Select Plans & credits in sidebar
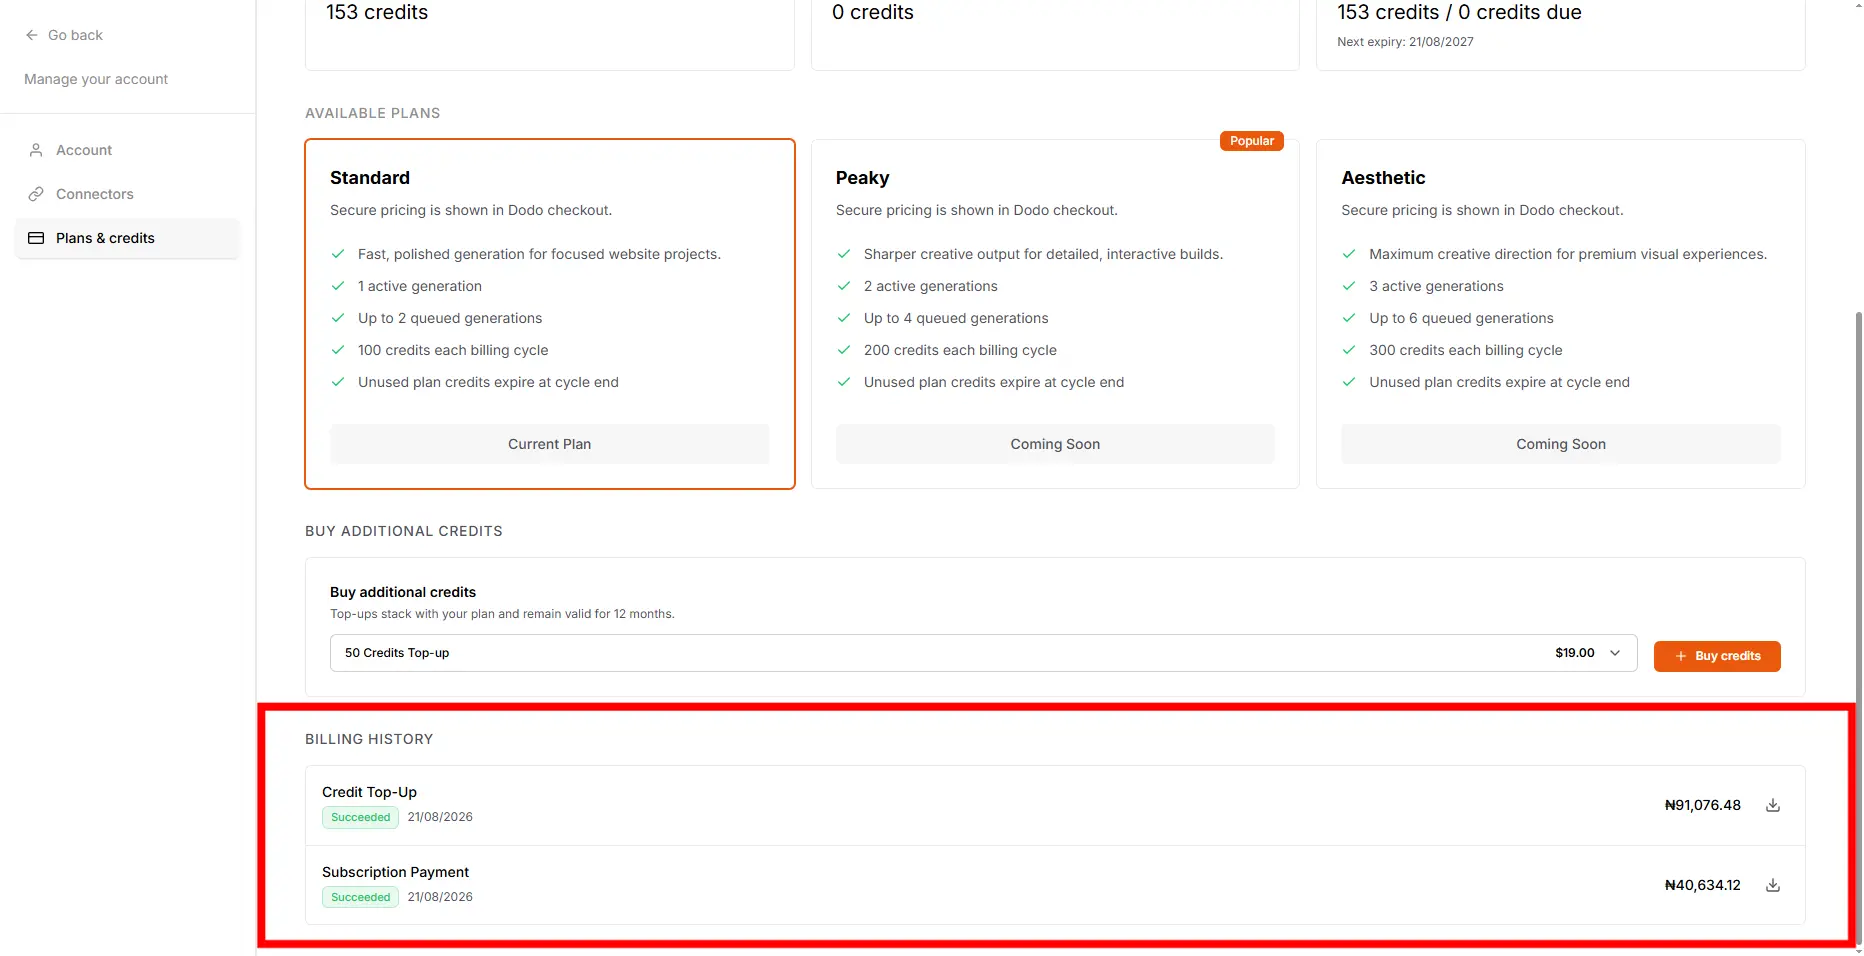The width and height of the screenshot is (1864, 956). coord(127,238)
